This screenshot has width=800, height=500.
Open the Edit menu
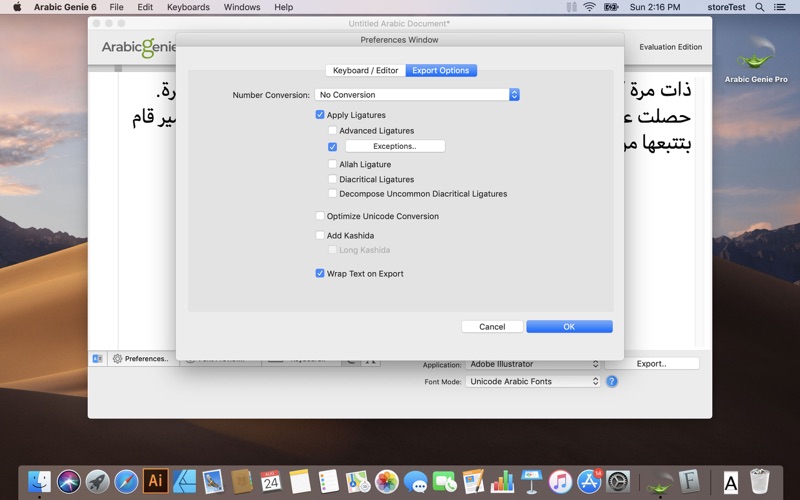[x=145, y=7]
